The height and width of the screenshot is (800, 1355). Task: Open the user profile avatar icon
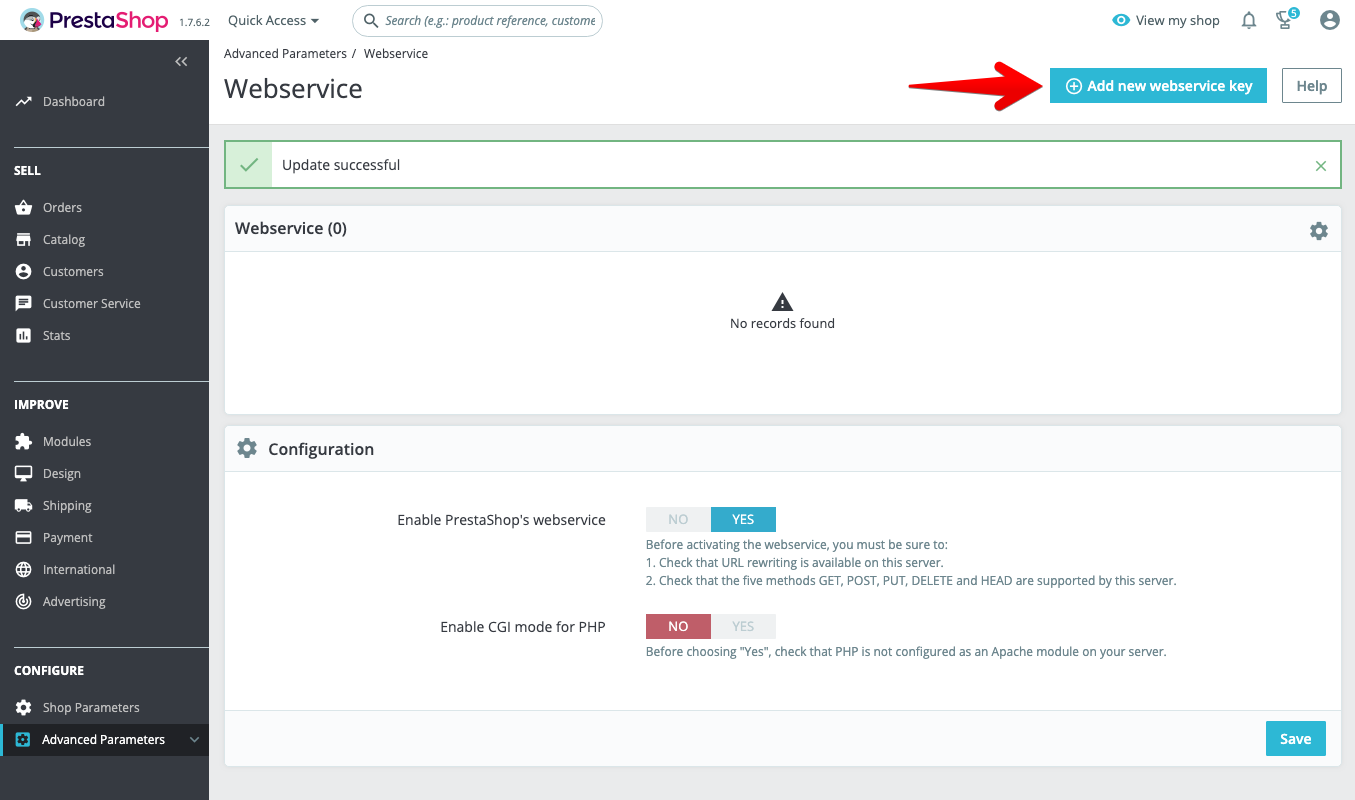(x=1329, y=20)
